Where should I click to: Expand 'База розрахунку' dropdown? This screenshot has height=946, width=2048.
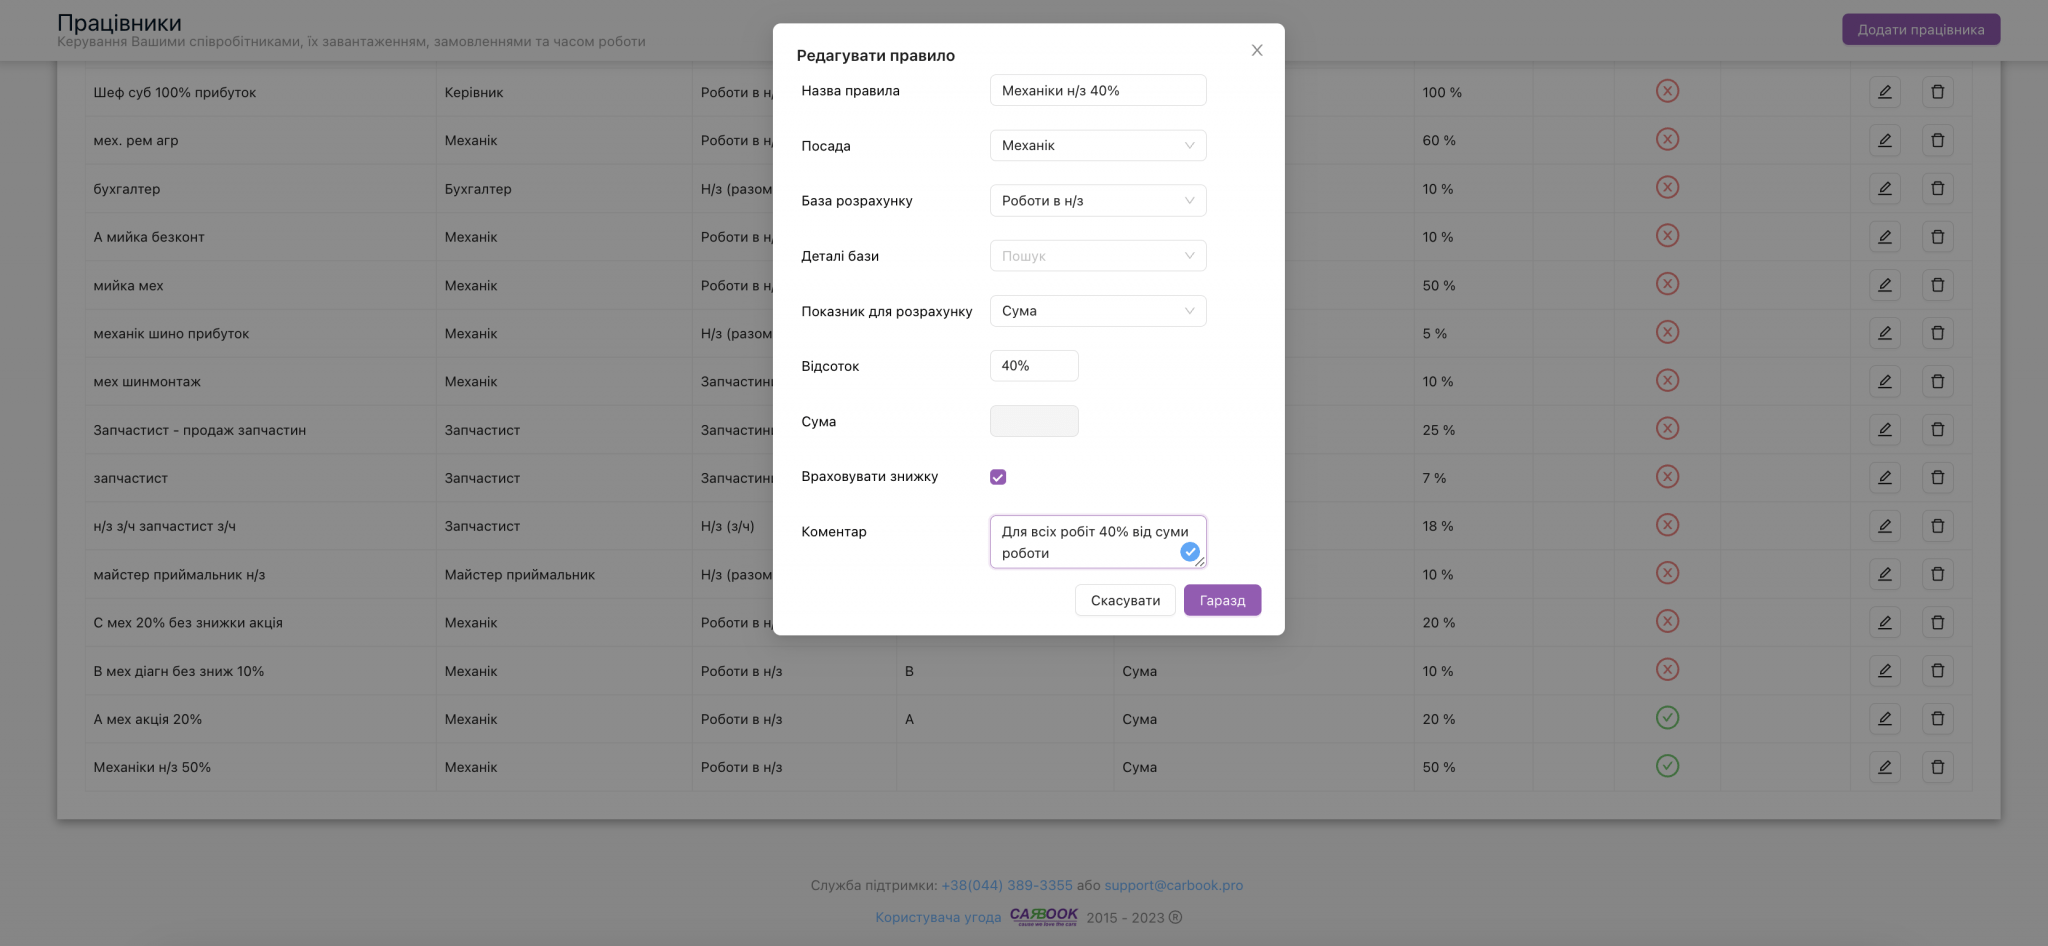pyautogui.click(x=1097, y=201)
